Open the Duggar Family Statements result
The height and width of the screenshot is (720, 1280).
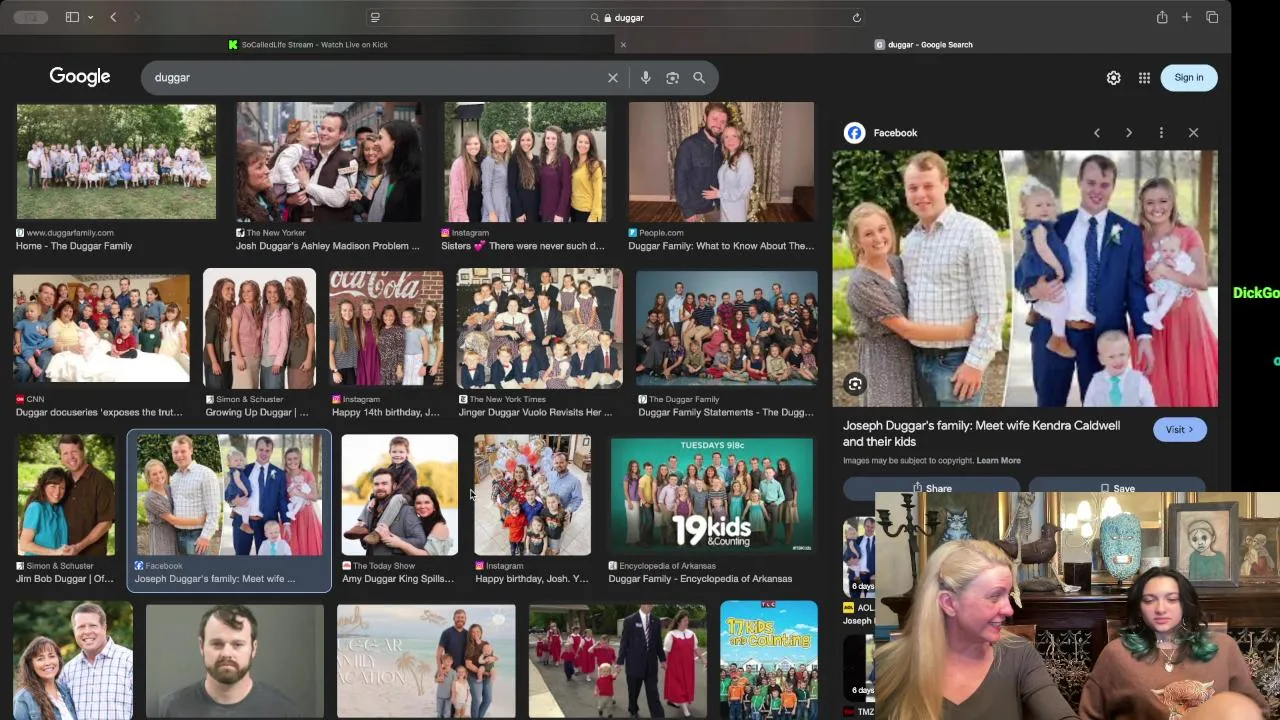tap(727, 328)
